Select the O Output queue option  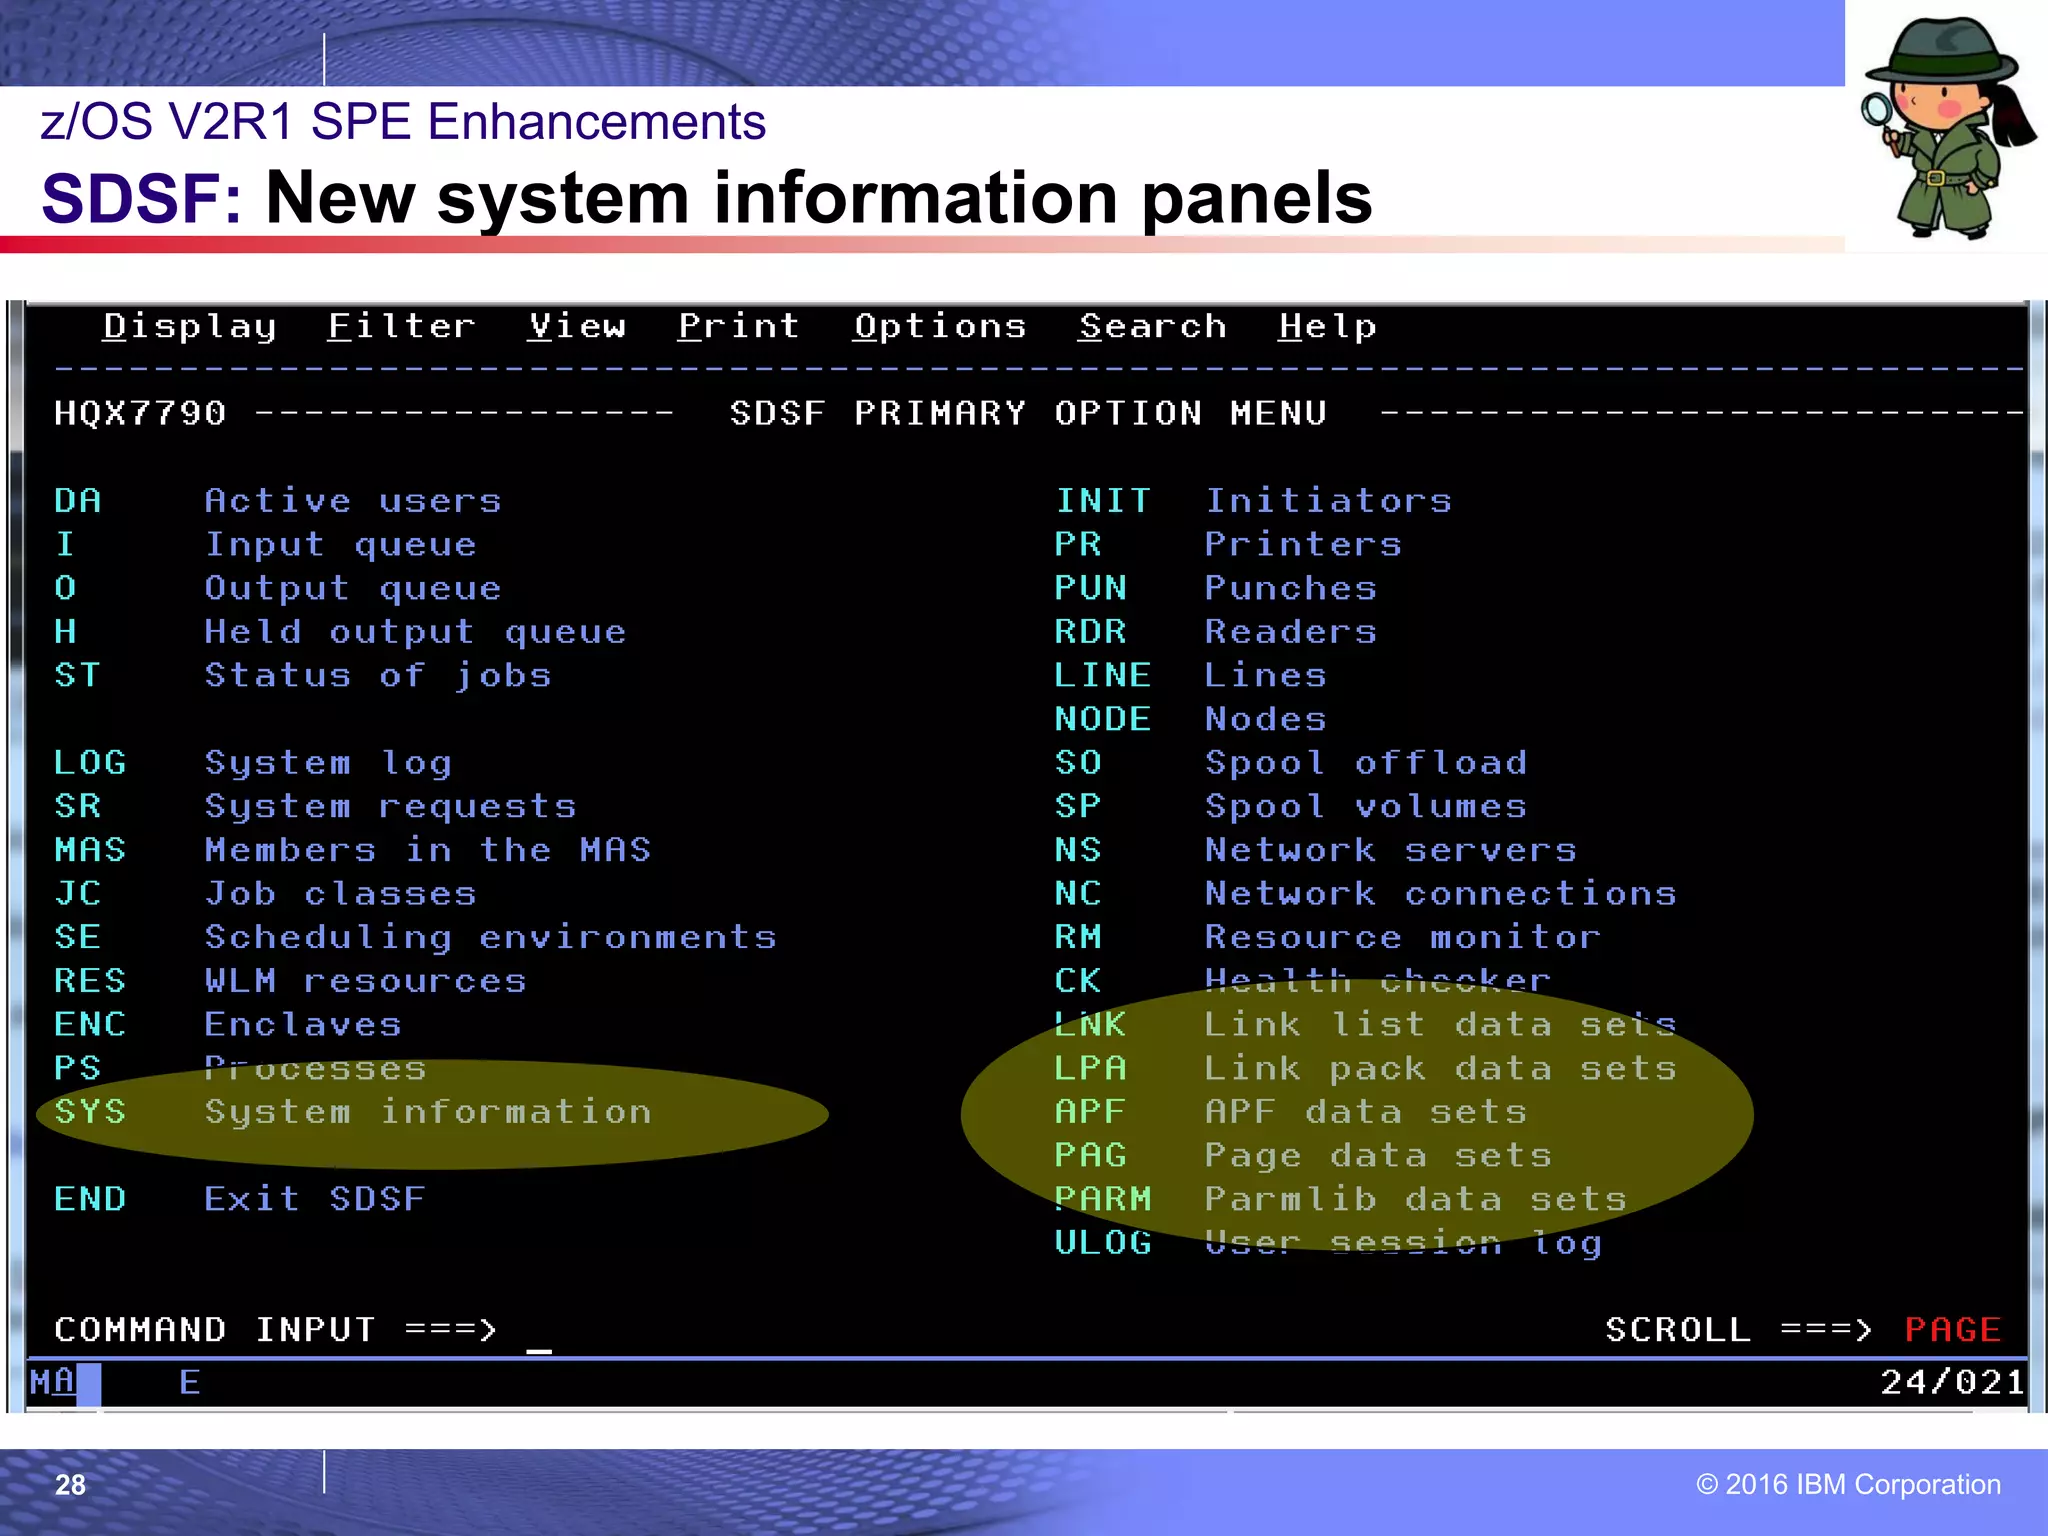(x=278, y=589)
